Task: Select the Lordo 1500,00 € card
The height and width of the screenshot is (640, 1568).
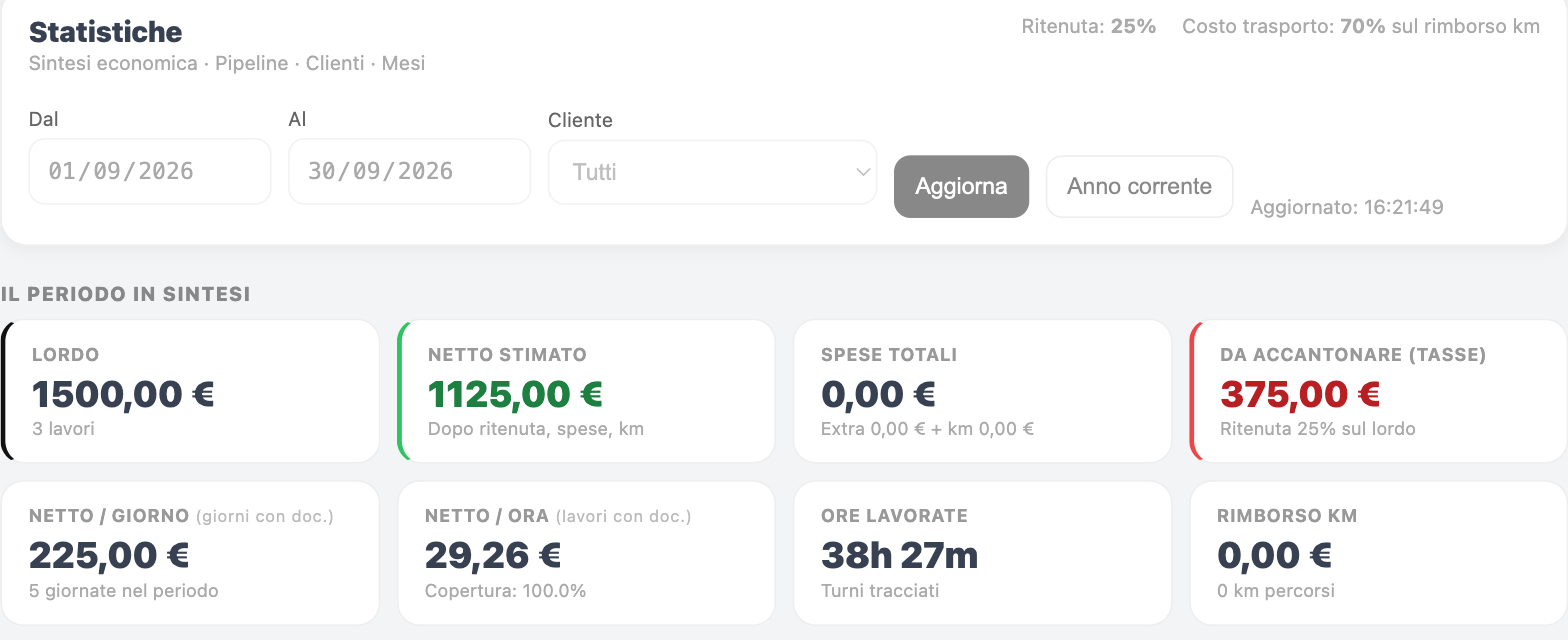Action: click(190, 391)
